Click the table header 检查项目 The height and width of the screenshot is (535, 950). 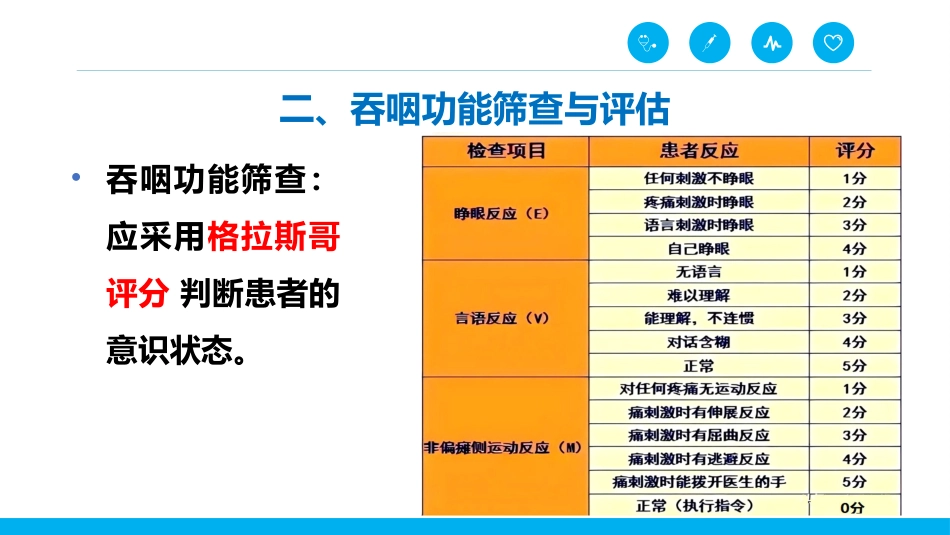tap(506, 151)
